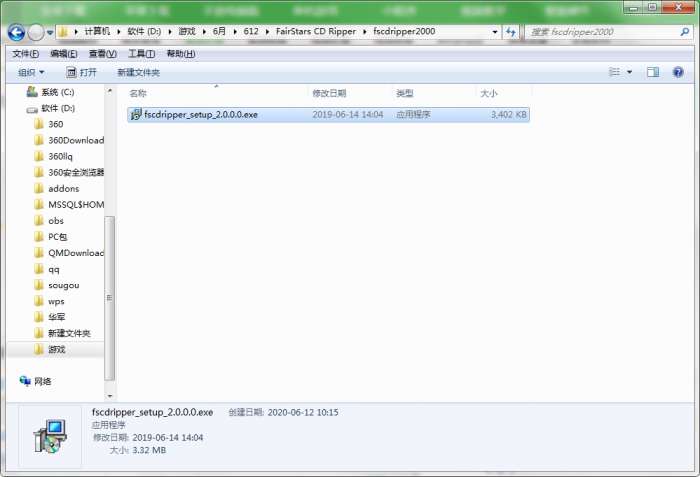Select 游戏 breadcrumb in the address bar
Viewport: 700px width, 477px height.
tap(187, 31)
